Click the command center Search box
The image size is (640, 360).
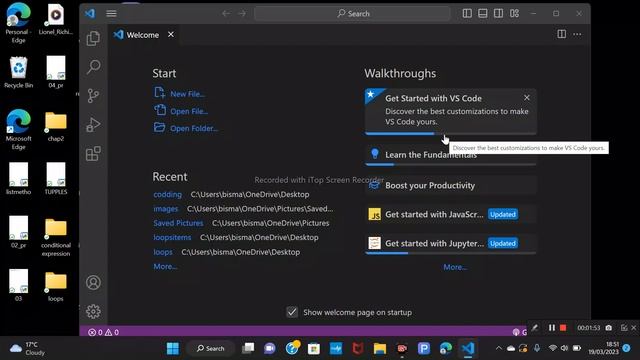point(352,13)
